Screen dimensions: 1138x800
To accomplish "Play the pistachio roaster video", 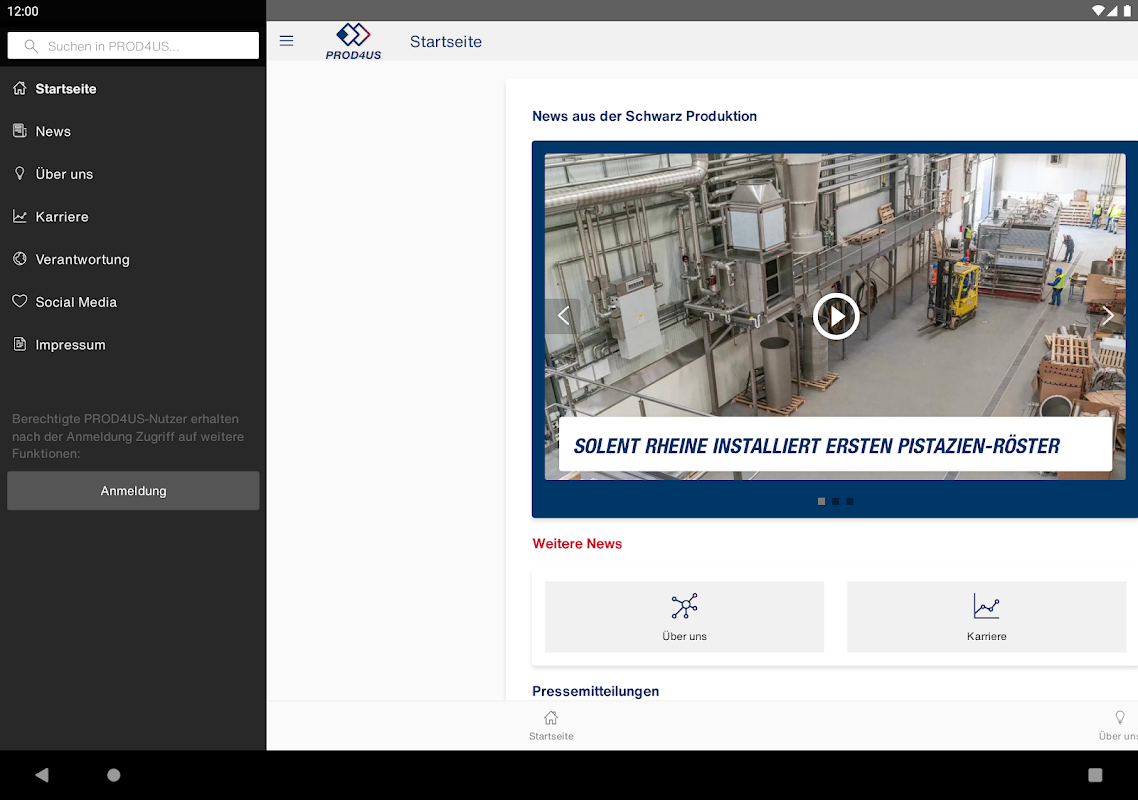I will pos(835,316).
